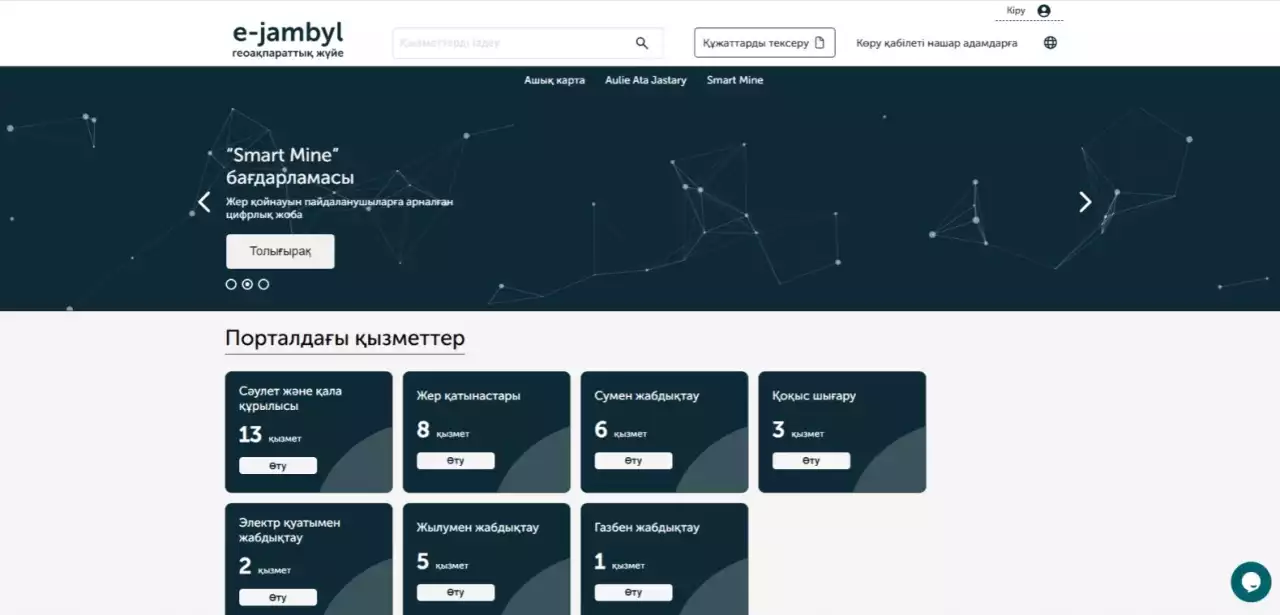
Task: Click Өту on Электр қуатымен жабдықтау card
Action: click(x=278, y=597)
